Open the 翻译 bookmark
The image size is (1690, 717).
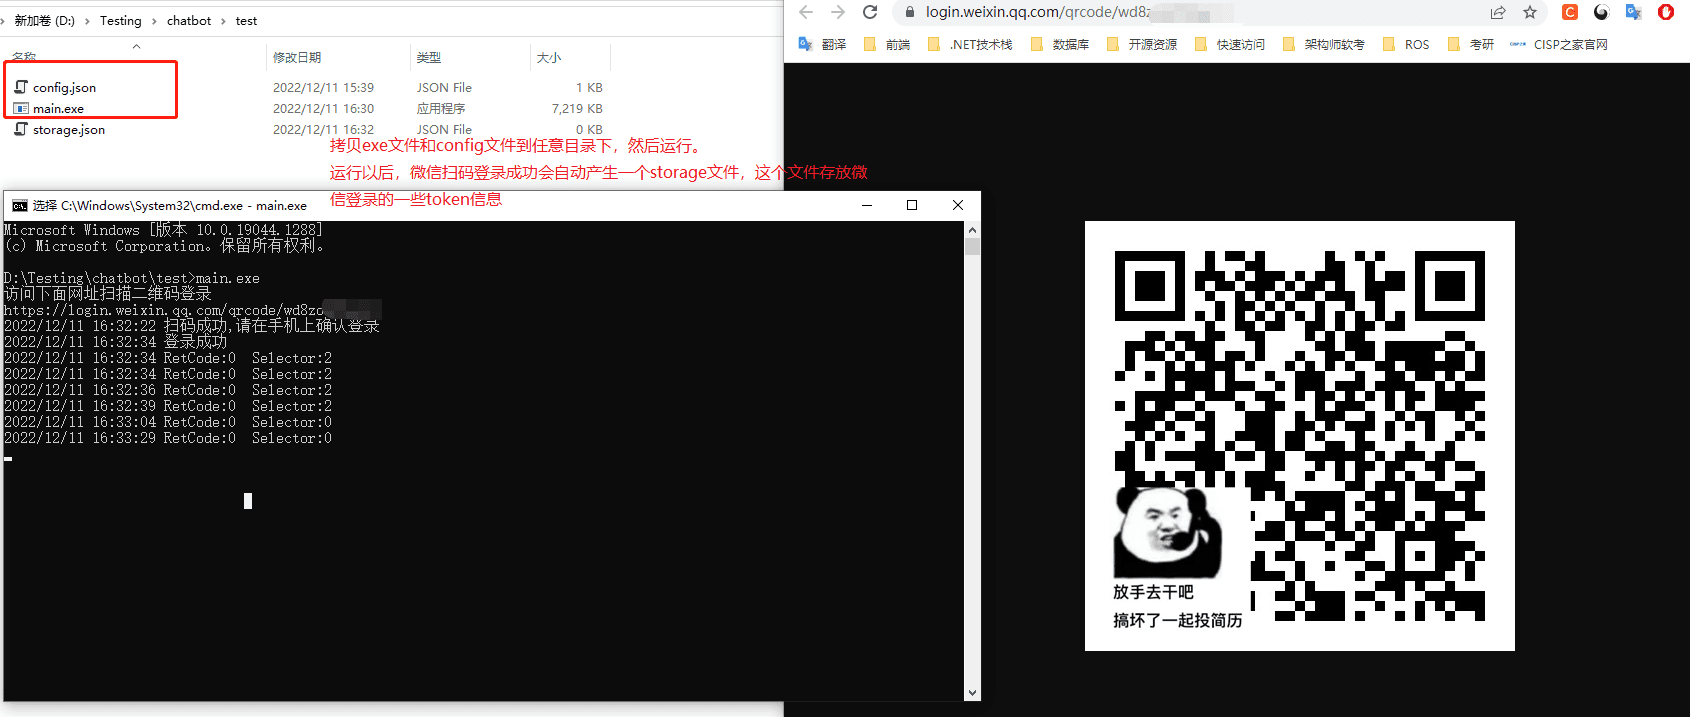[823, 44]
